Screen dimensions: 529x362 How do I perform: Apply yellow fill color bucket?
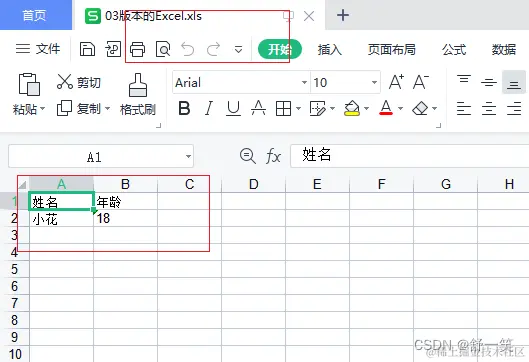[x=352, y=109]
